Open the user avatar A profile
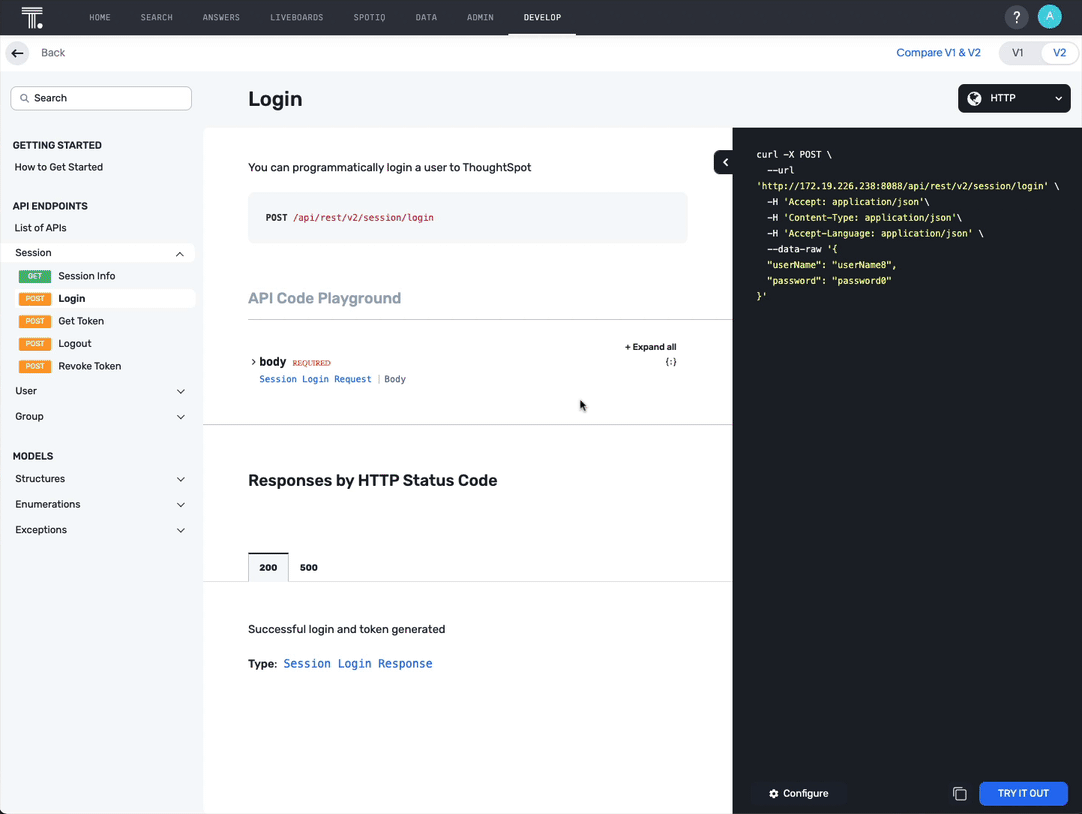The height and width of the screenshot is (814, 1082). click(1050, 17)
